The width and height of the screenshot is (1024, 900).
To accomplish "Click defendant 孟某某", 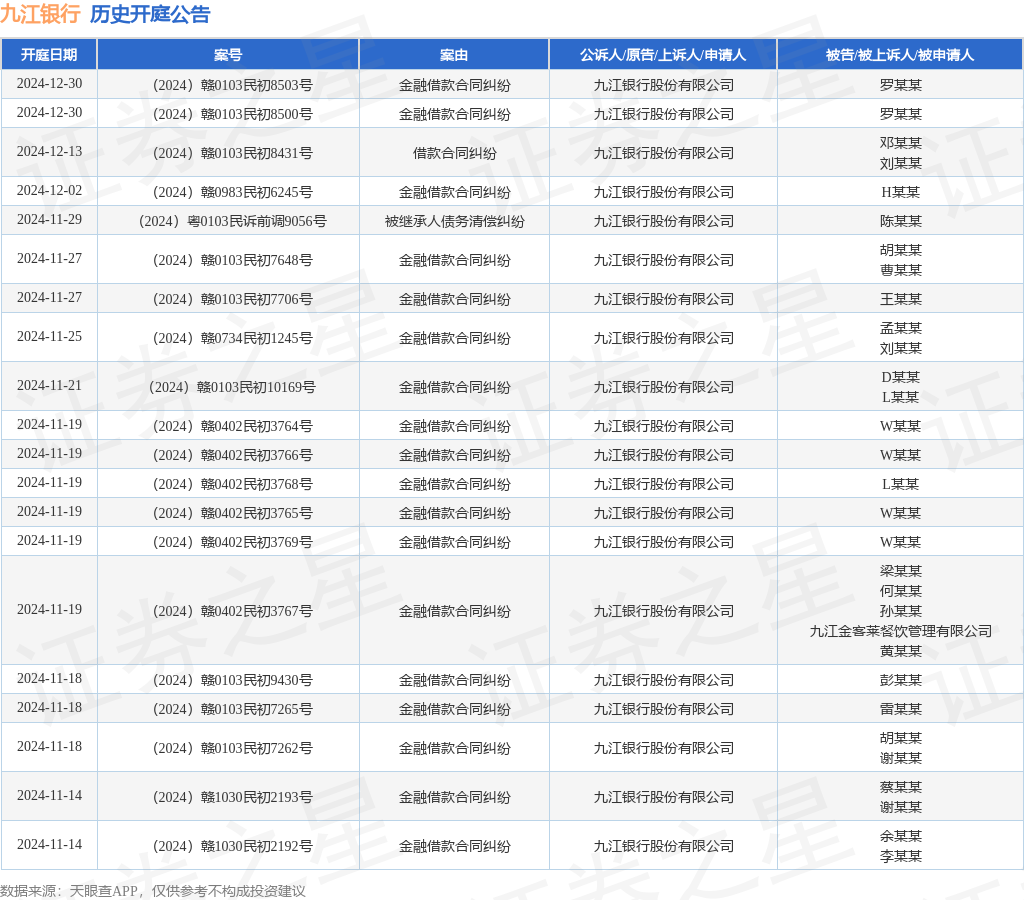I will pos(901,328).
